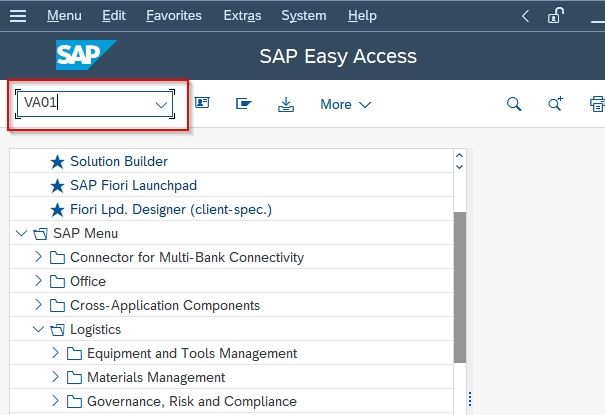Select the Solution Builder favorite

(x=119, y=161)
